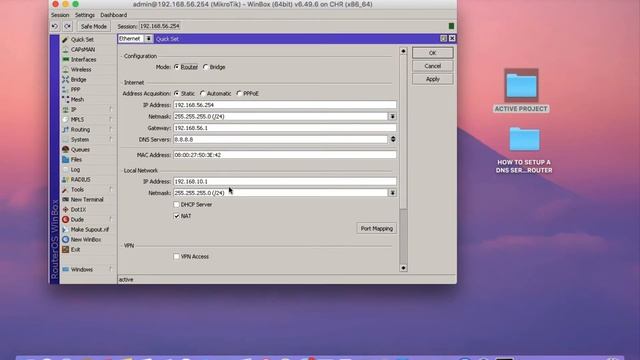Open Mesh in sidebar
Image resolution: width=640 pixels, height=360 pixels.
click(x=77, y=100)
